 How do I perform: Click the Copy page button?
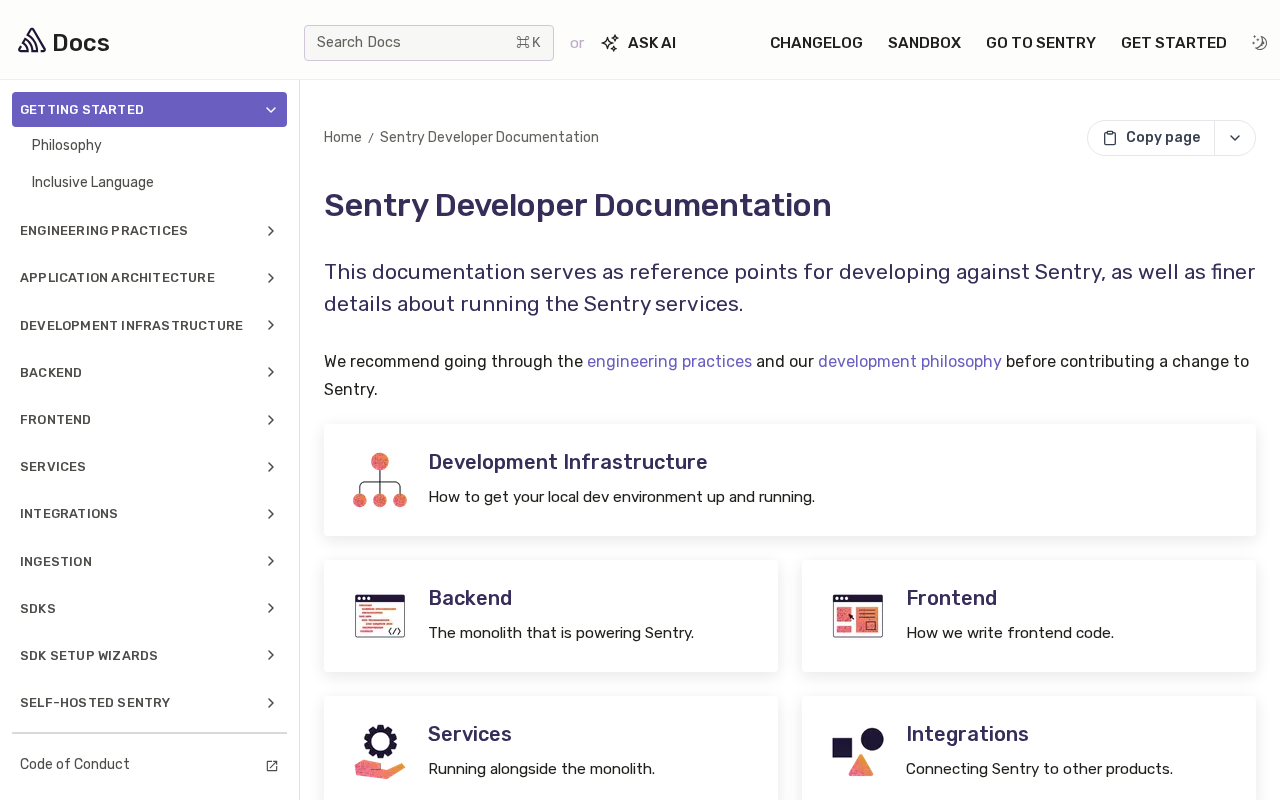[1151, 138]
